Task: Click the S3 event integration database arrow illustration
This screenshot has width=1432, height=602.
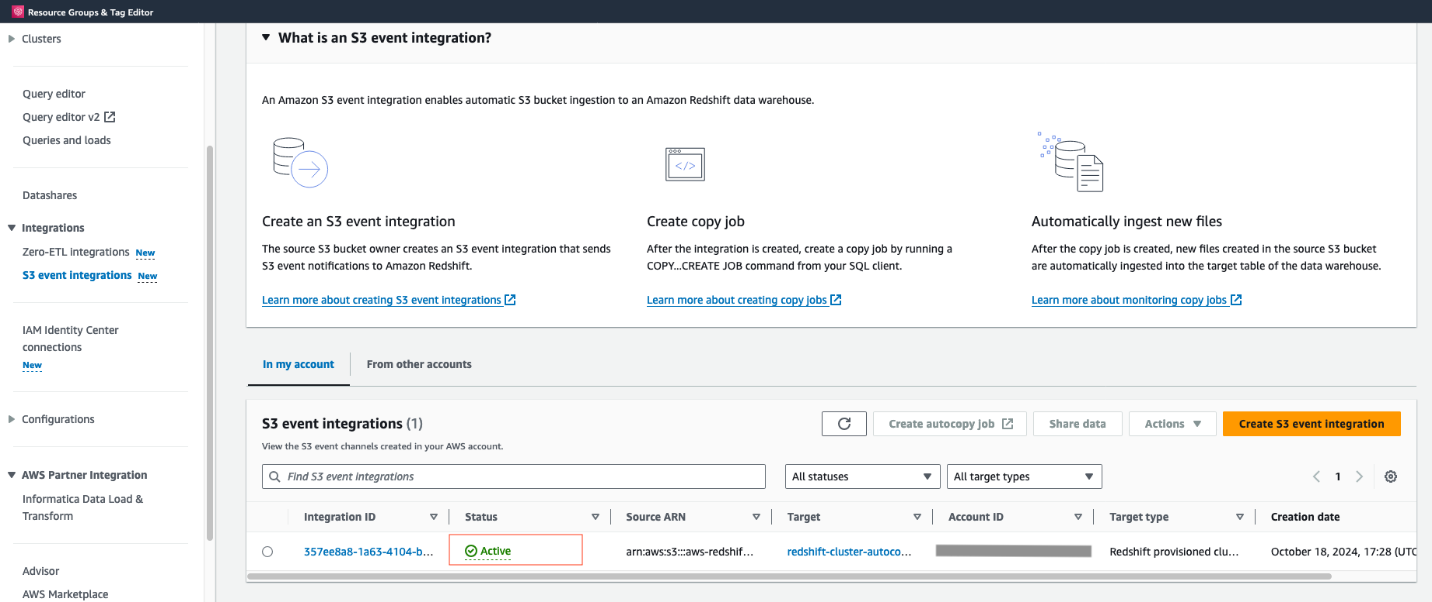Action: point(300,162)
